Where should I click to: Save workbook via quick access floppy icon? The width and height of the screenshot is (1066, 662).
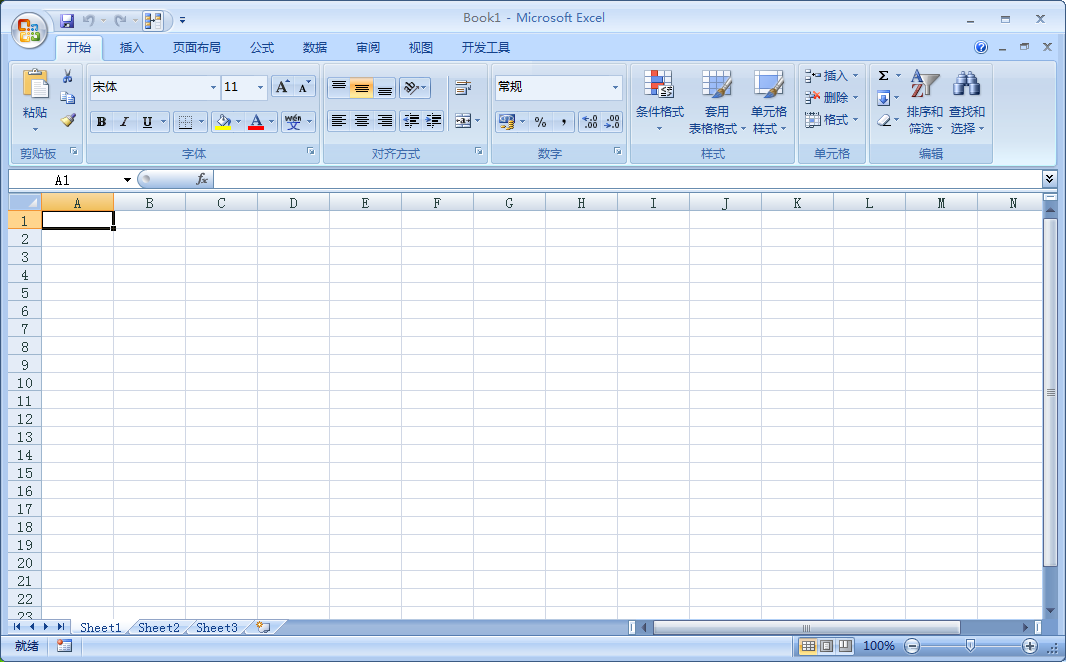[x=67, y=20]
